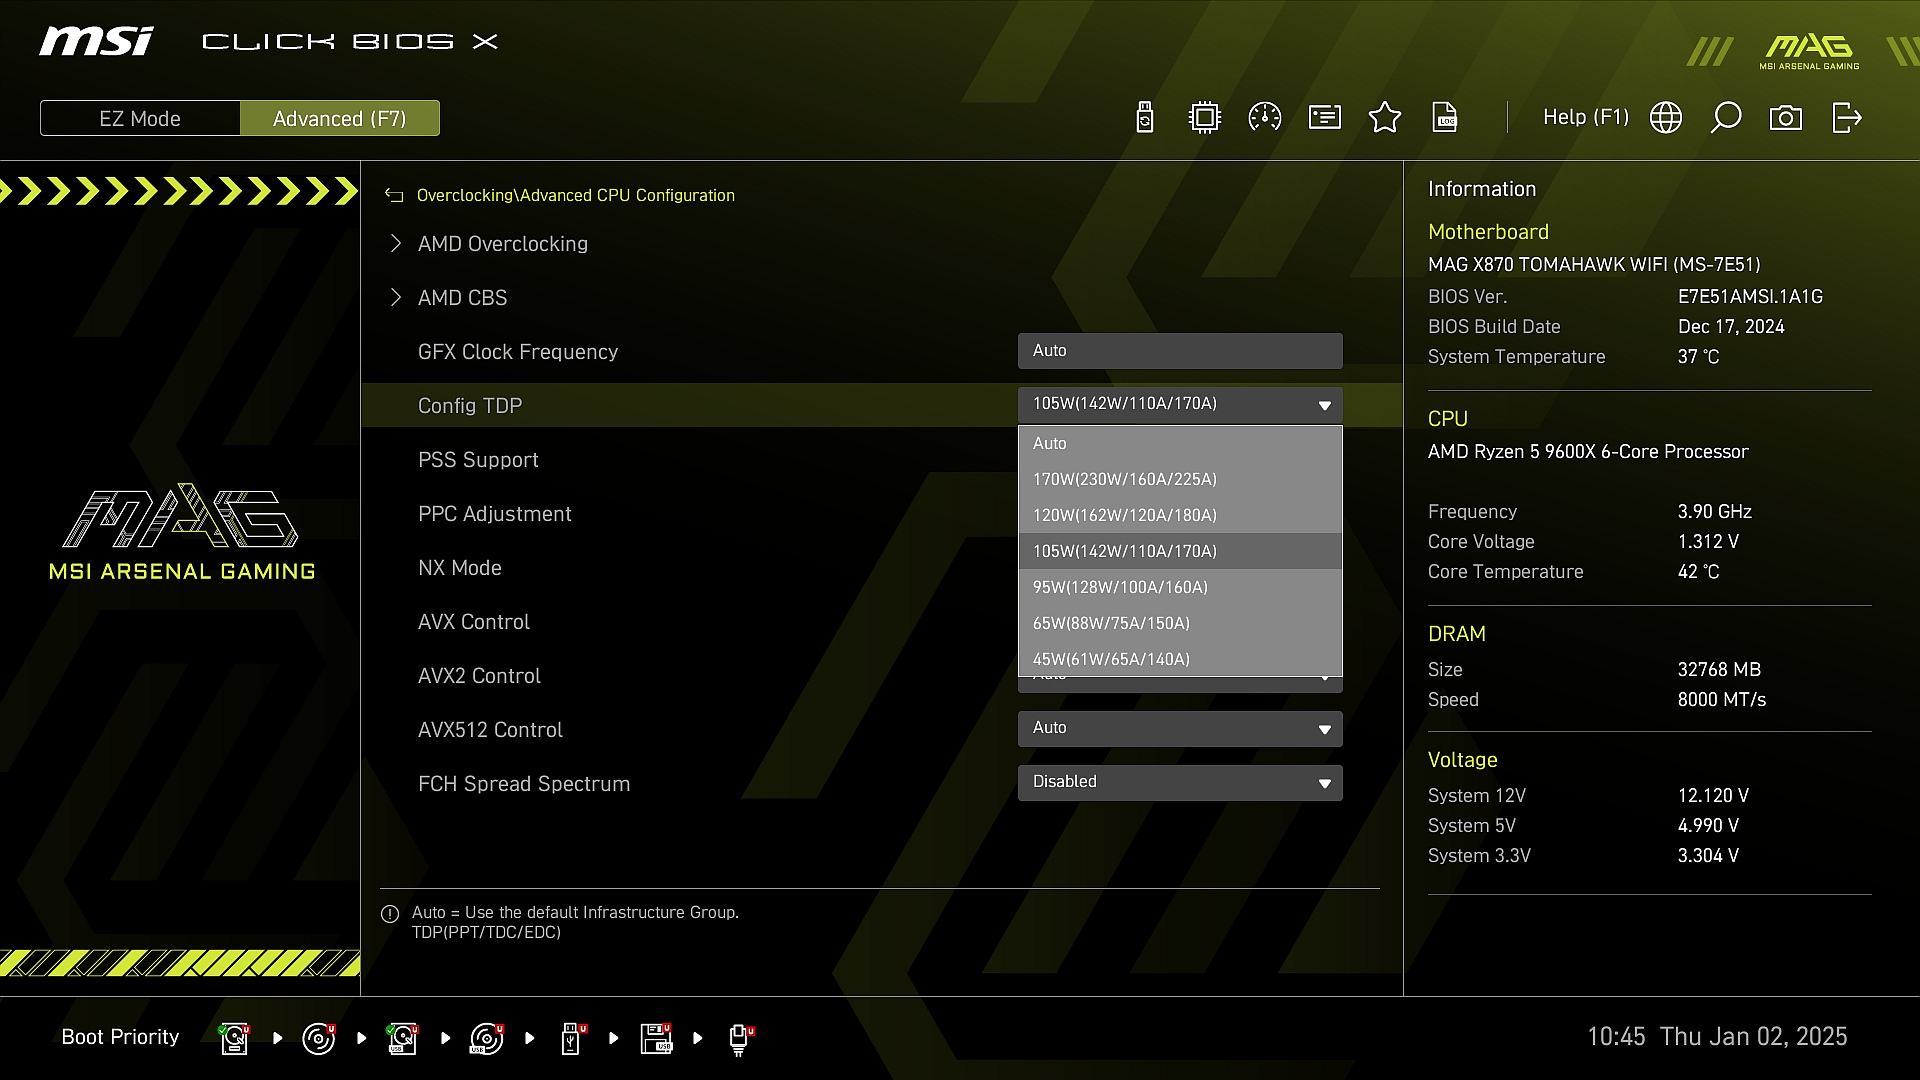Screen dimensions: 1920x1080
Task: Open the LOG file icon
Action: click(x=1445, y=118)
